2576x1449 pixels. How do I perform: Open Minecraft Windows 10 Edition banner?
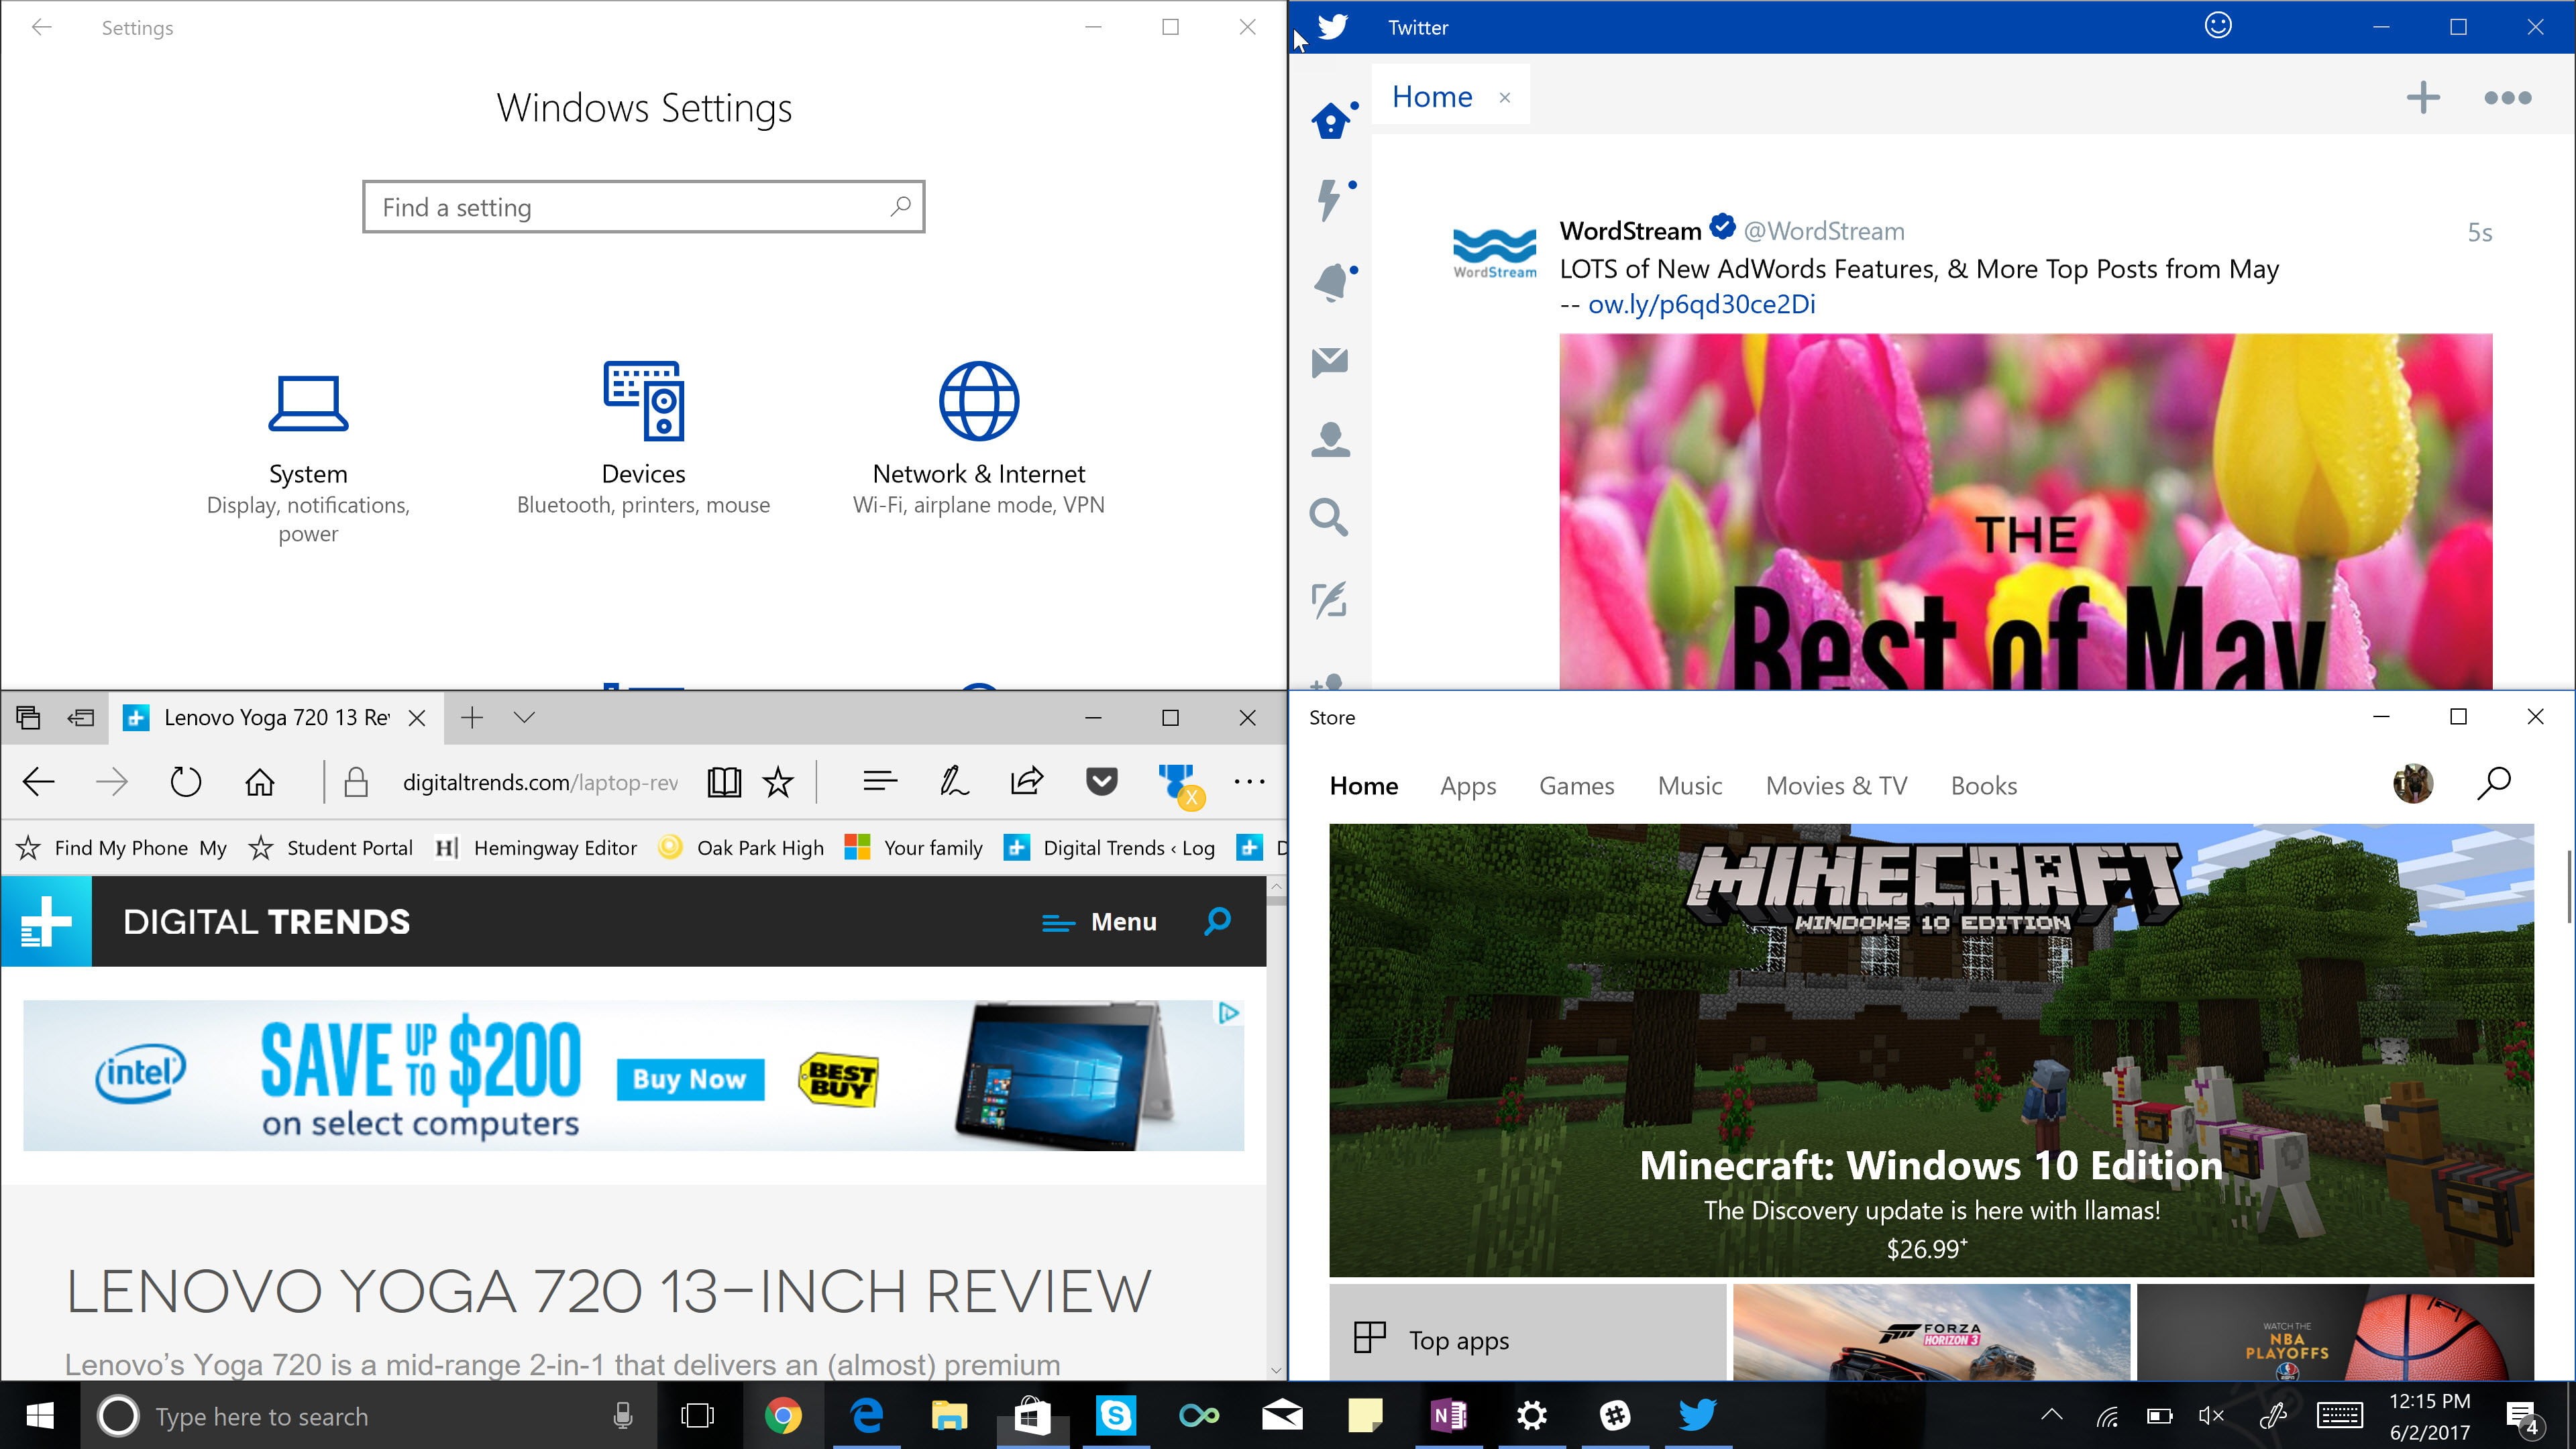pos(1931,1050)
